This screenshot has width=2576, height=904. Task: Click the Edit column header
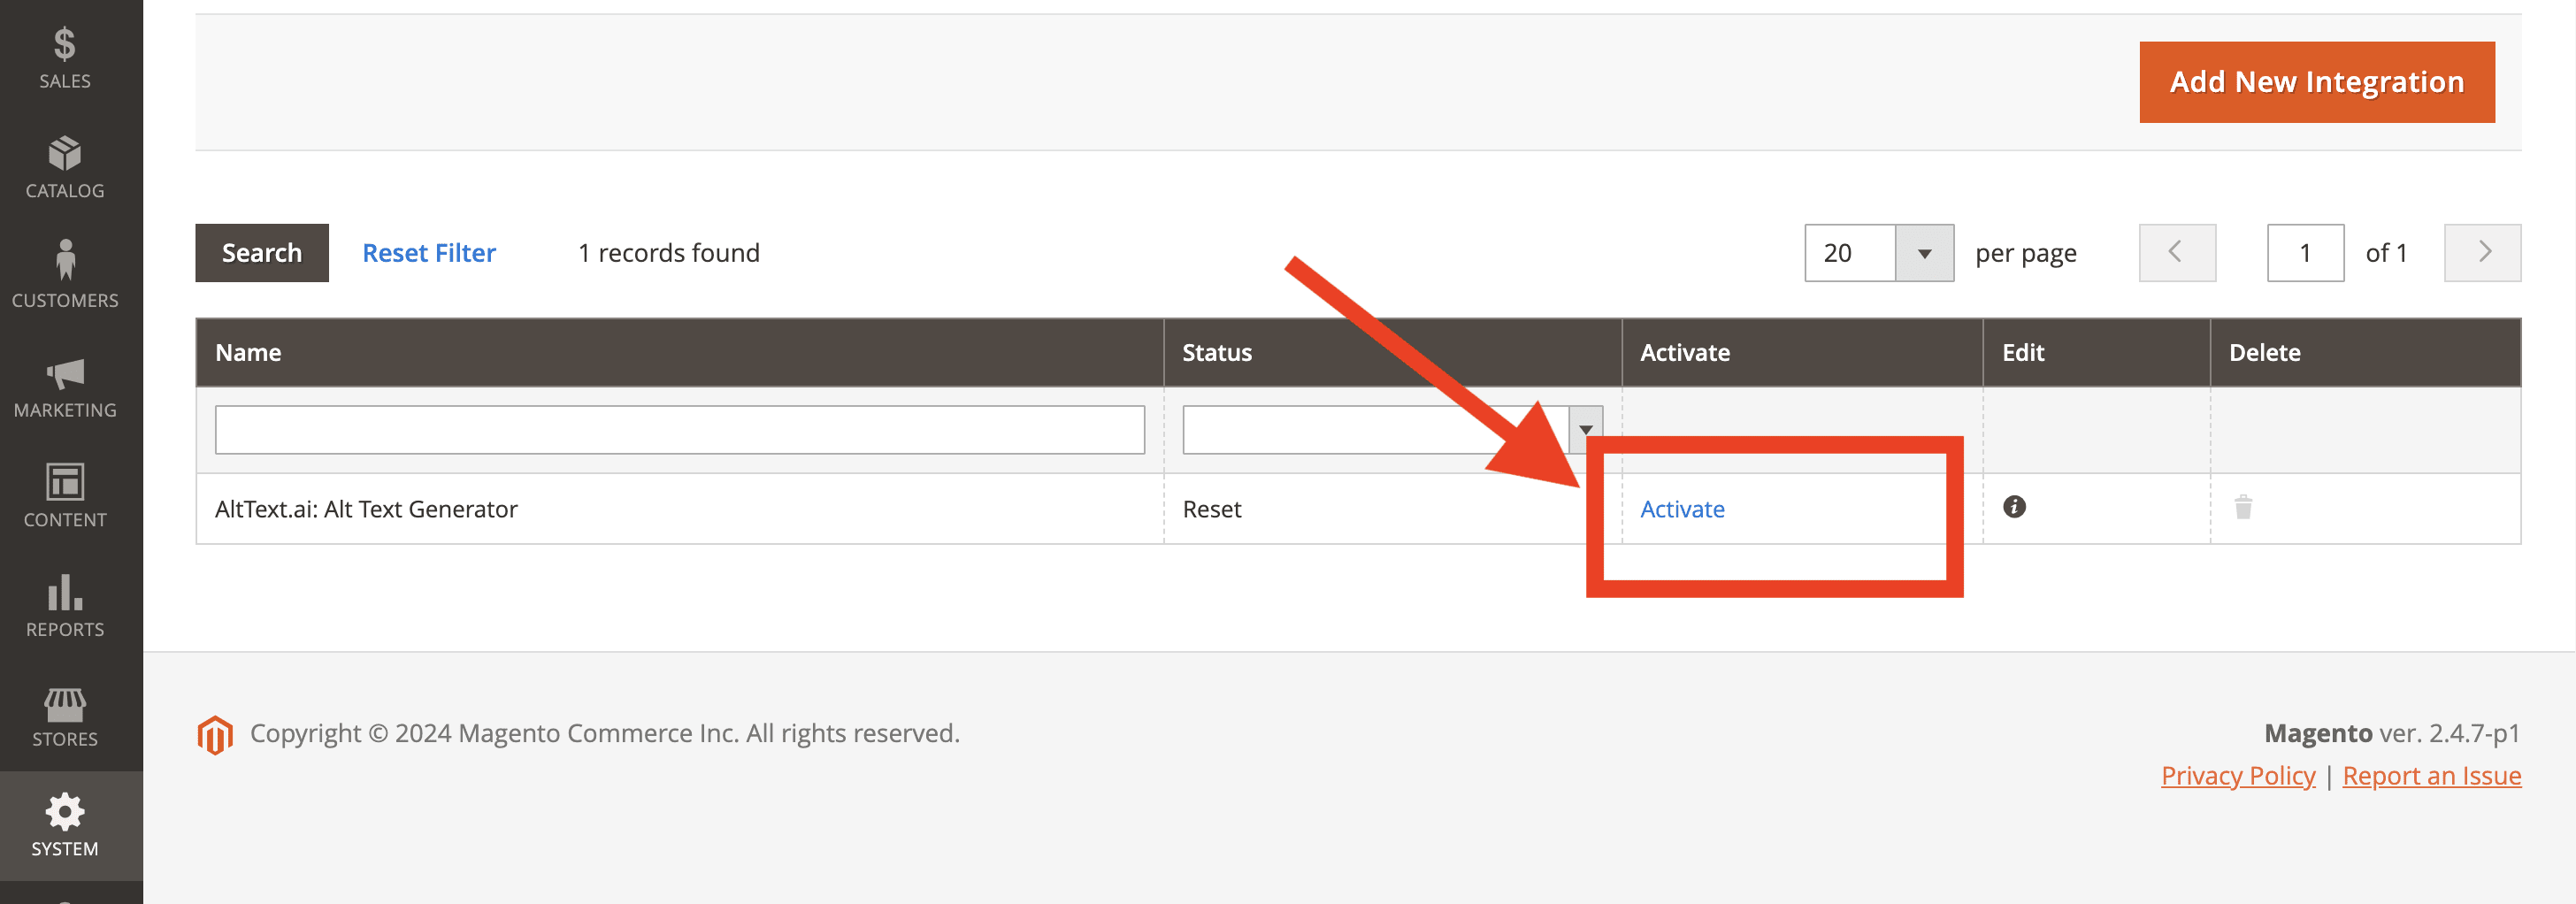coord(2096,353)
